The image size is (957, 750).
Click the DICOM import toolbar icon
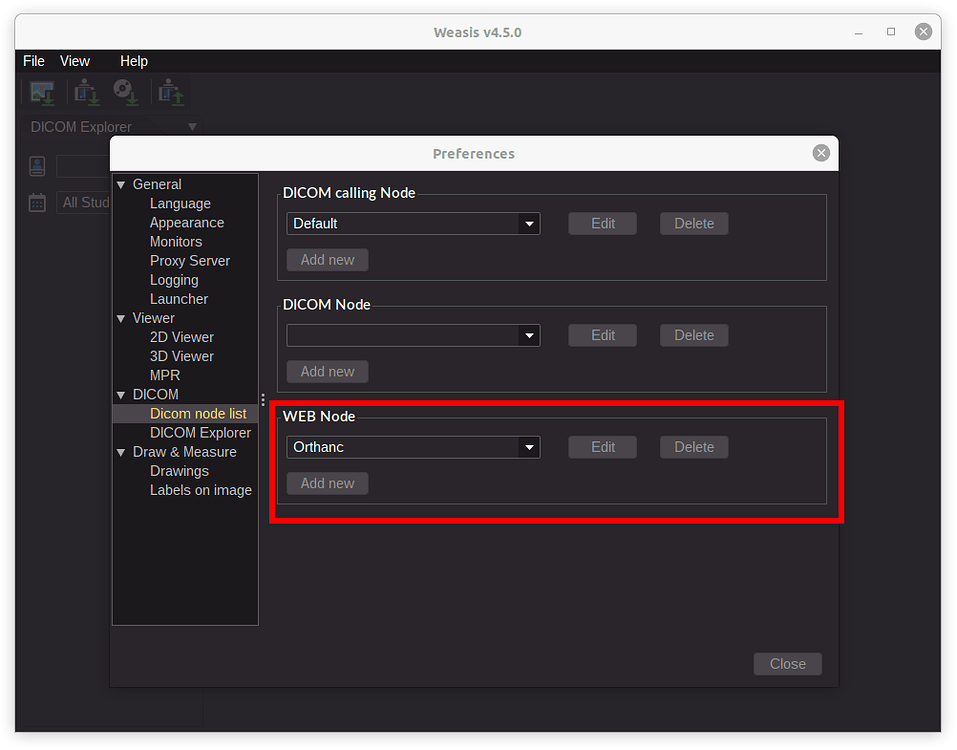pos(86,93)
